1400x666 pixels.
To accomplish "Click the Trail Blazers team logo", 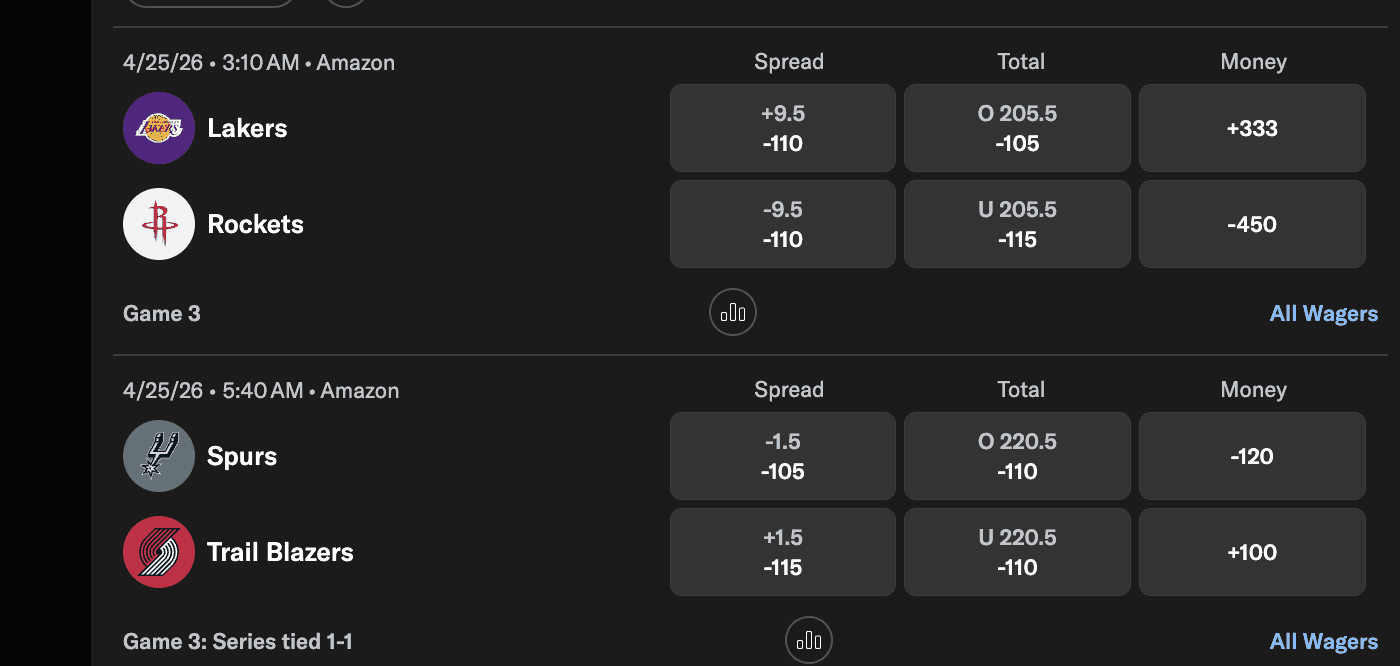I will click(159, 552).
